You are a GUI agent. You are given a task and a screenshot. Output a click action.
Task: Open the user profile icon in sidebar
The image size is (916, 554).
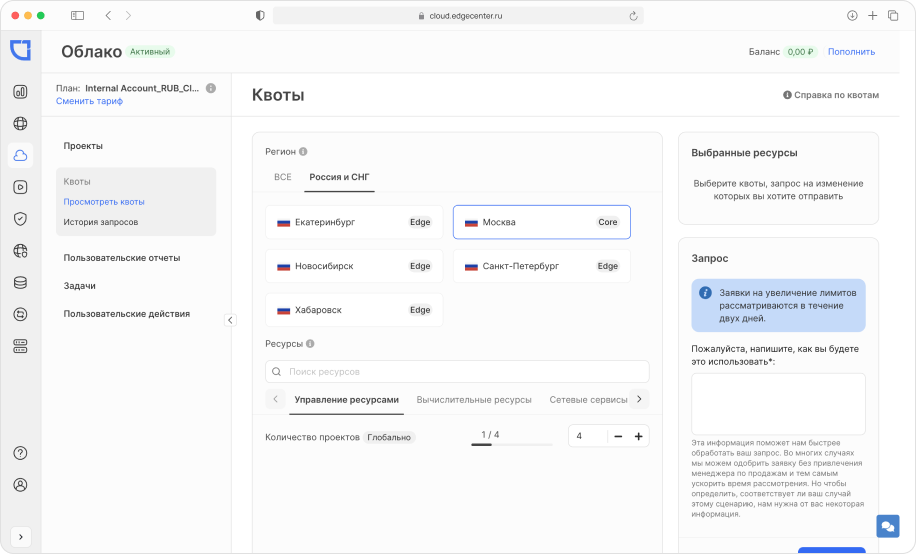tap(20, 485)
